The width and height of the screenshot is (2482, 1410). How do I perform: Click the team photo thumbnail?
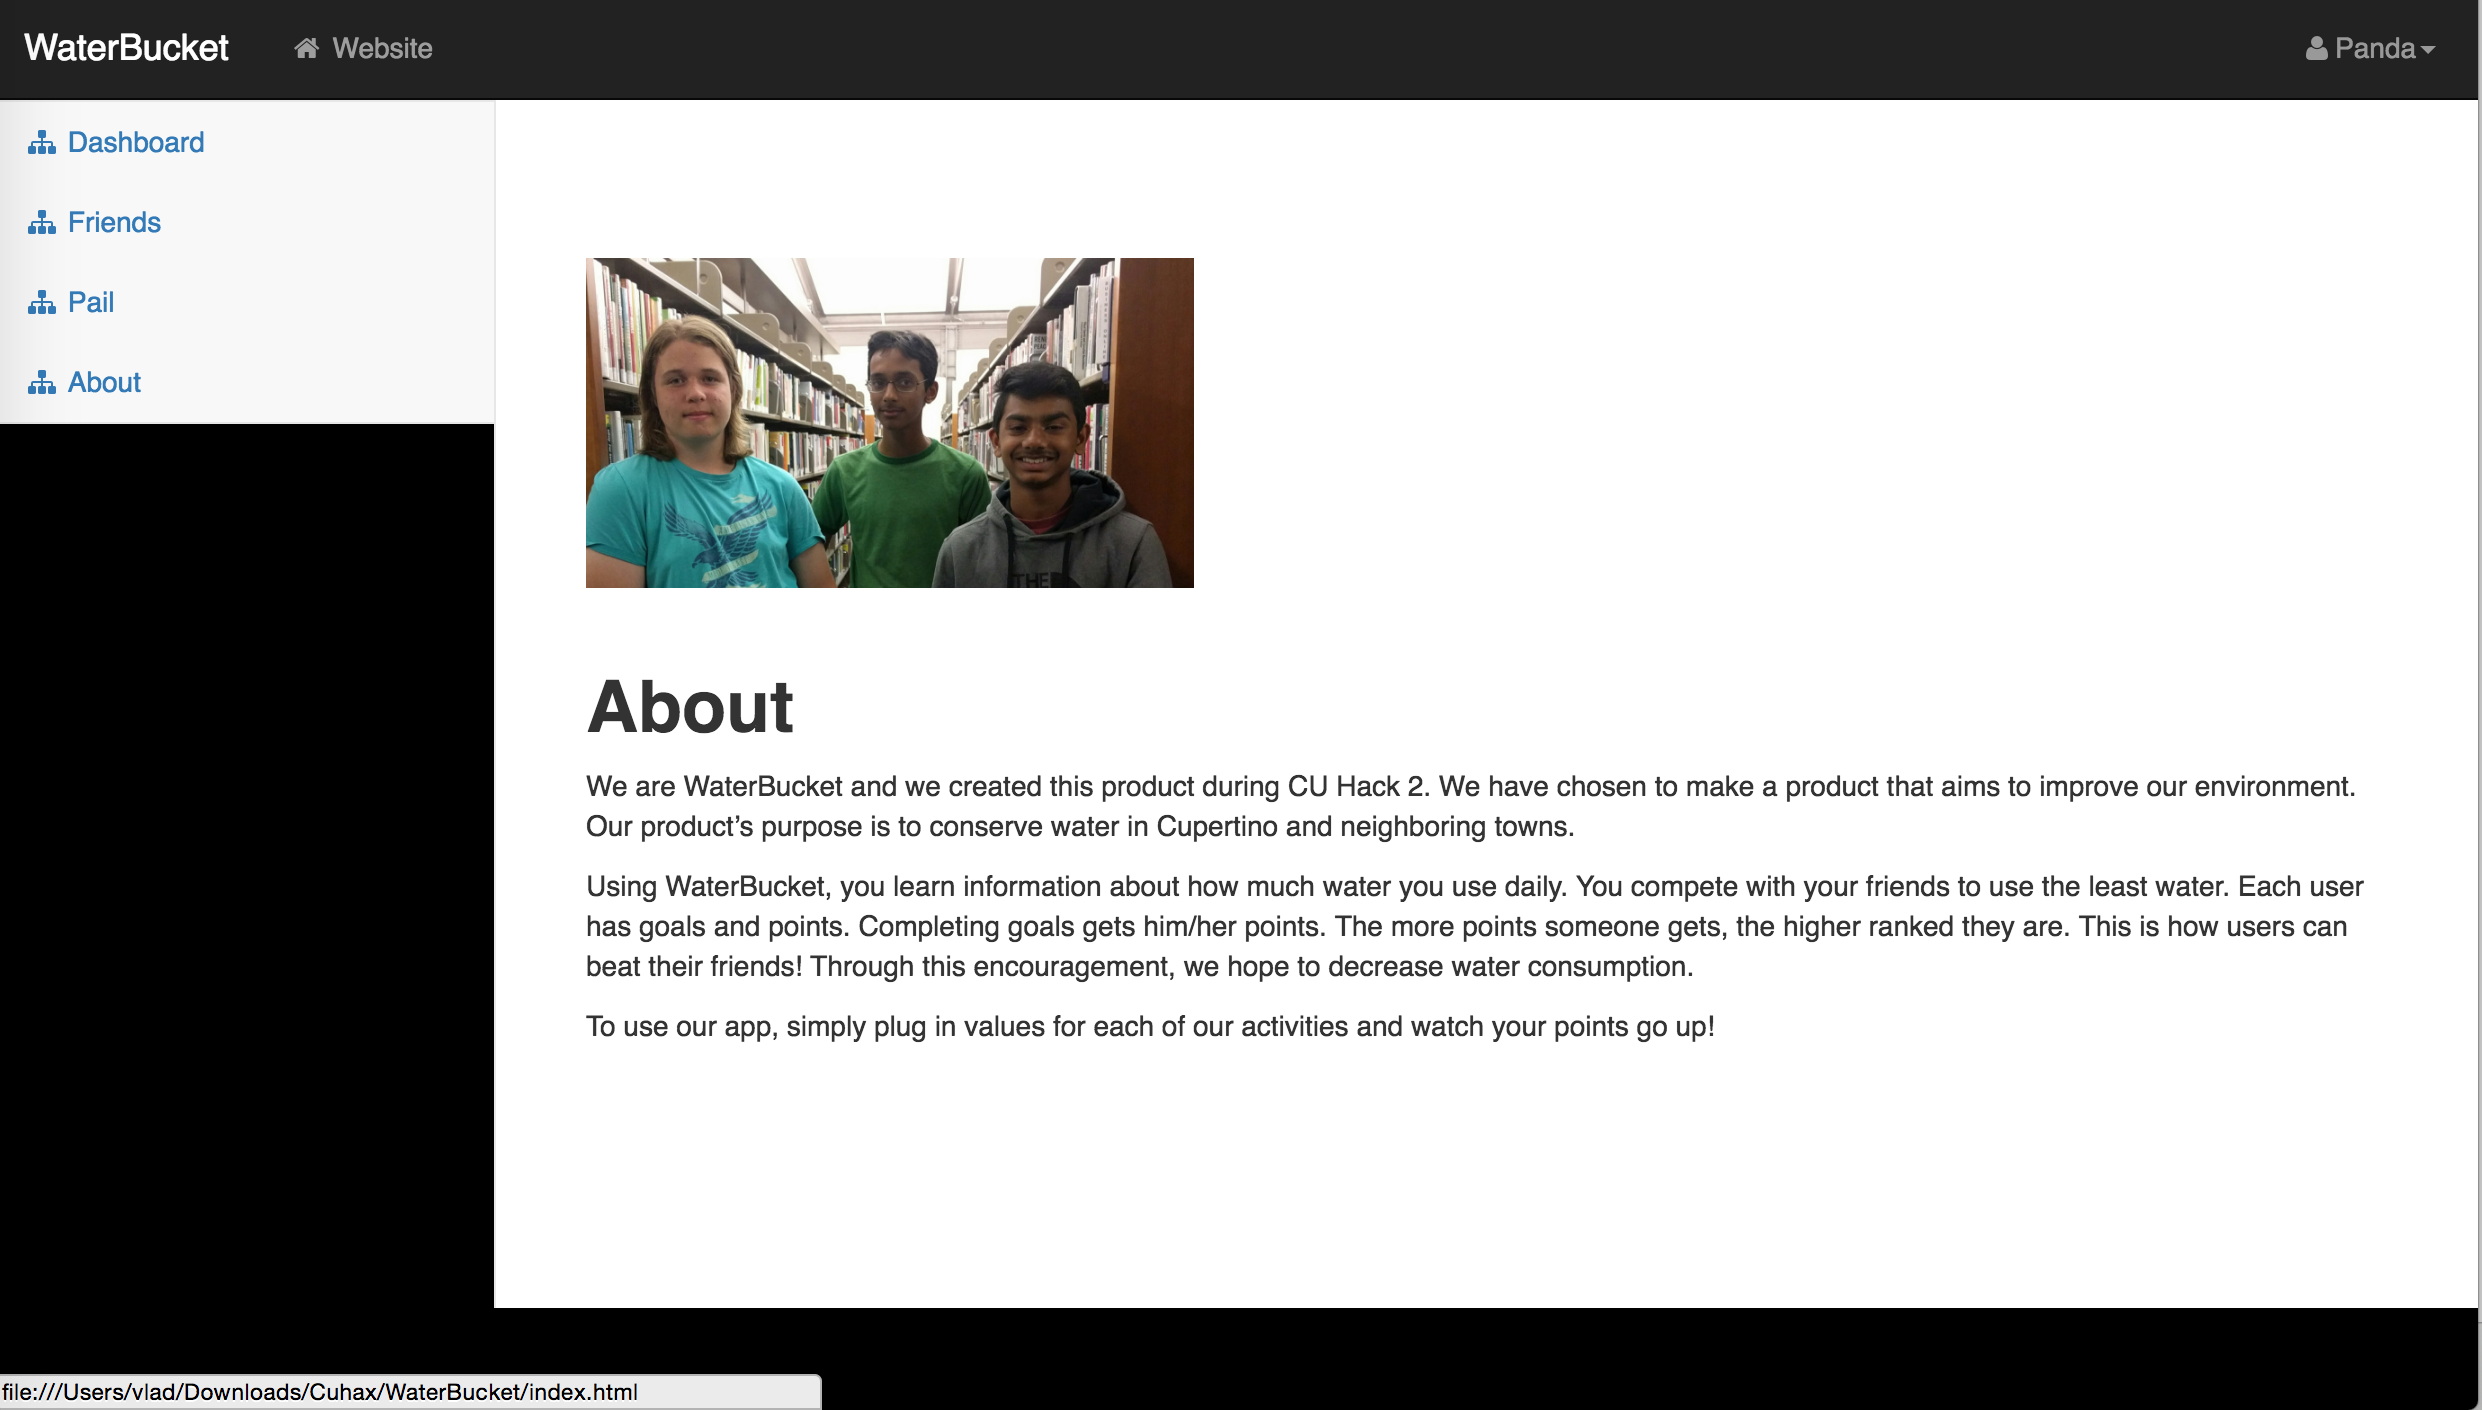pyautogui.click(x=889, y=423)
